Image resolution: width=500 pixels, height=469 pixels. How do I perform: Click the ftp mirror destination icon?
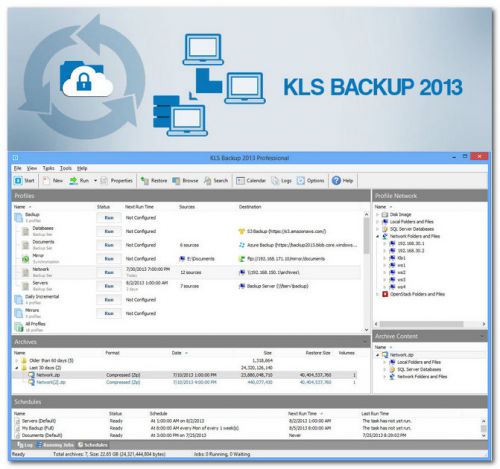(242, 259)
